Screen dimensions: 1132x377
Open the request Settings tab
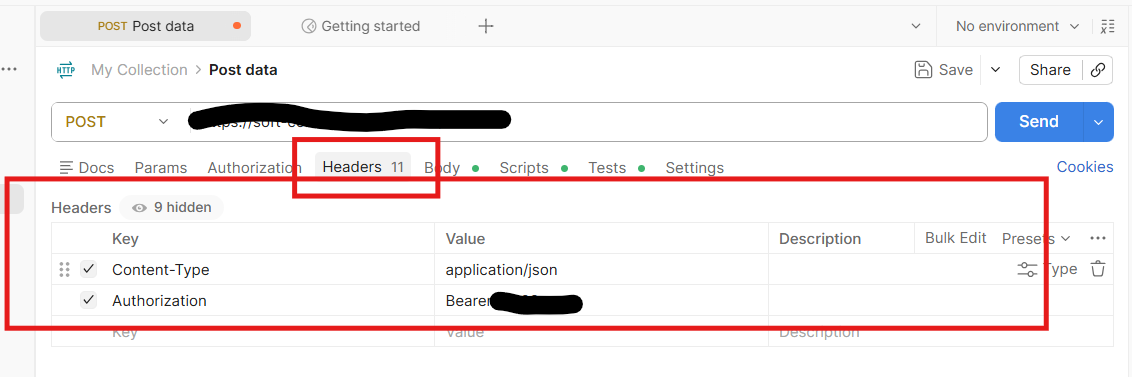pos(695,168)
